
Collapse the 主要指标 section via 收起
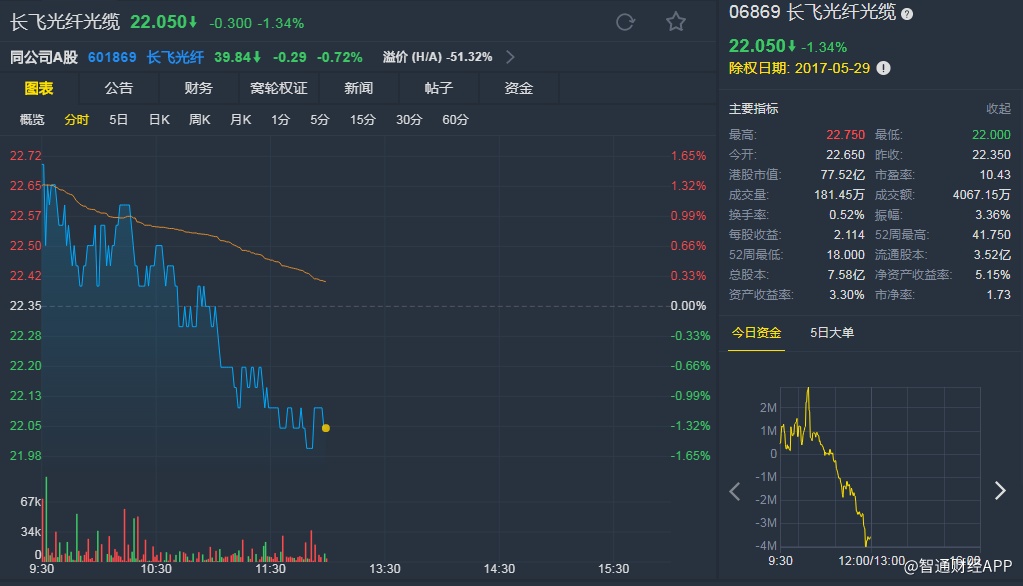[998, 109]
